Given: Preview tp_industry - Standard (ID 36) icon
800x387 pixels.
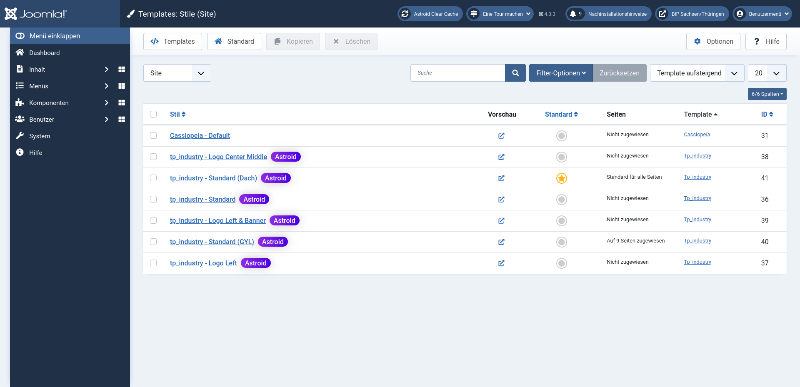Looking at the screenshot, I should coord(501,199).
